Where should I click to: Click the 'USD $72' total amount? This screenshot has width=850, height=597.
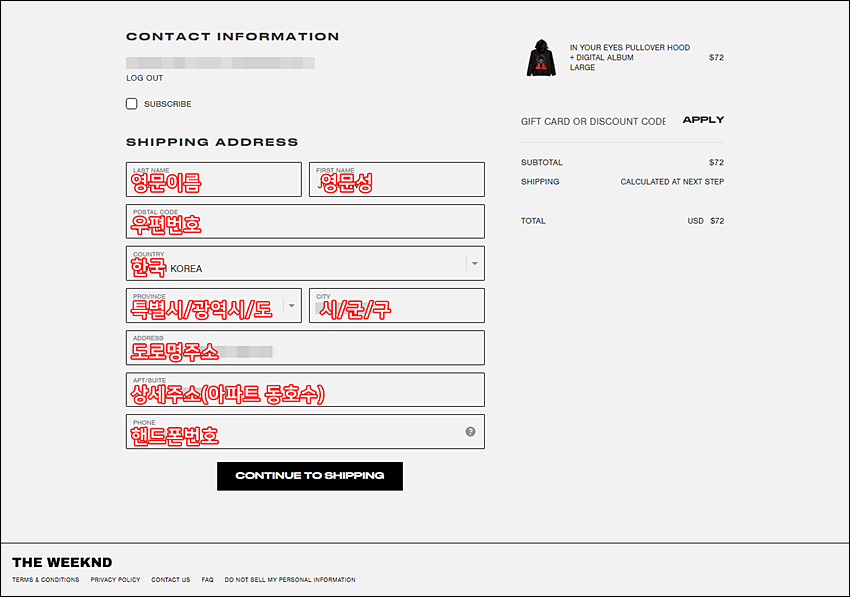pyautogui.click(x=706, y=221)
